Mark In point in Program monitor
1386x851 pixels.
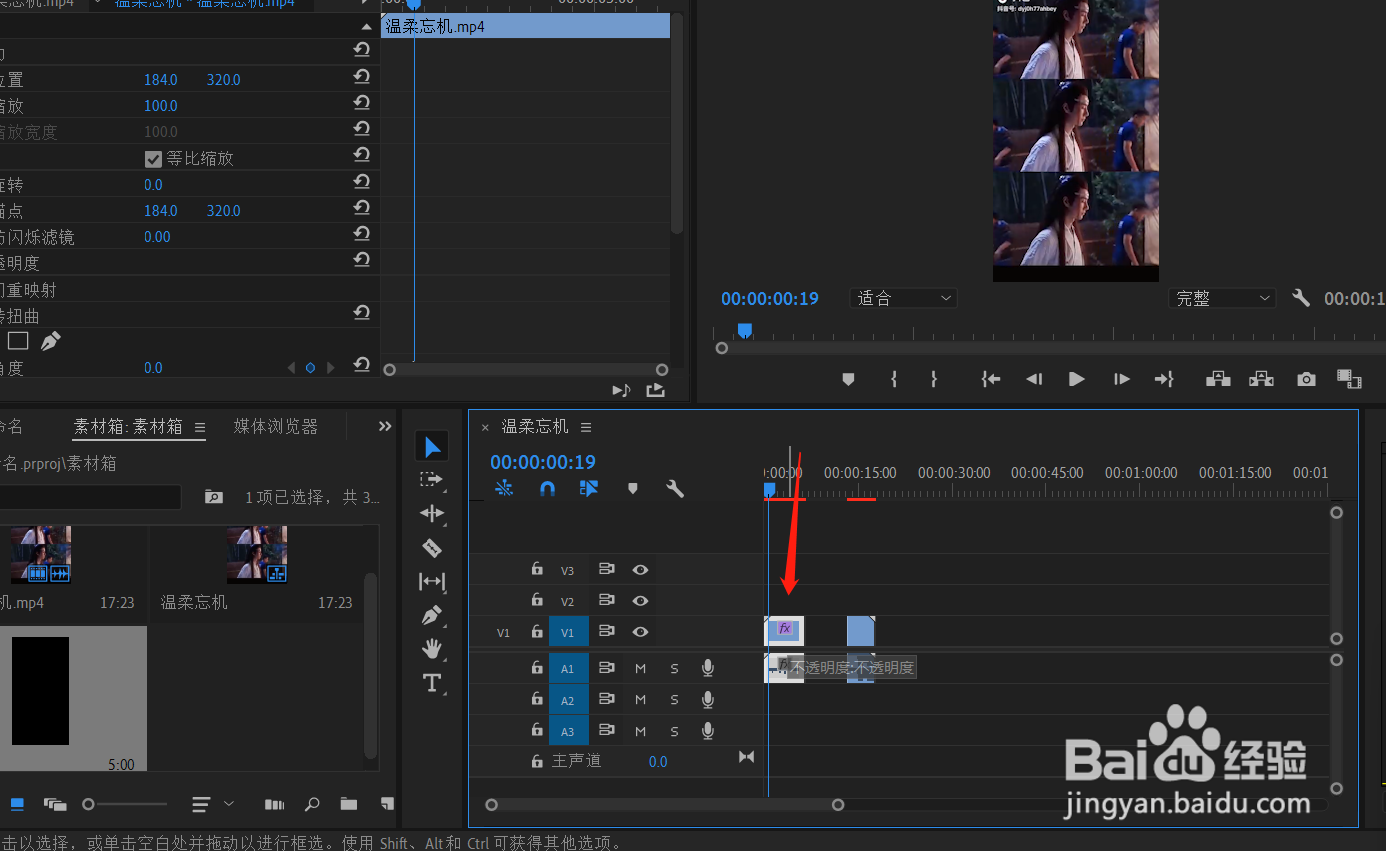(894, 379)
